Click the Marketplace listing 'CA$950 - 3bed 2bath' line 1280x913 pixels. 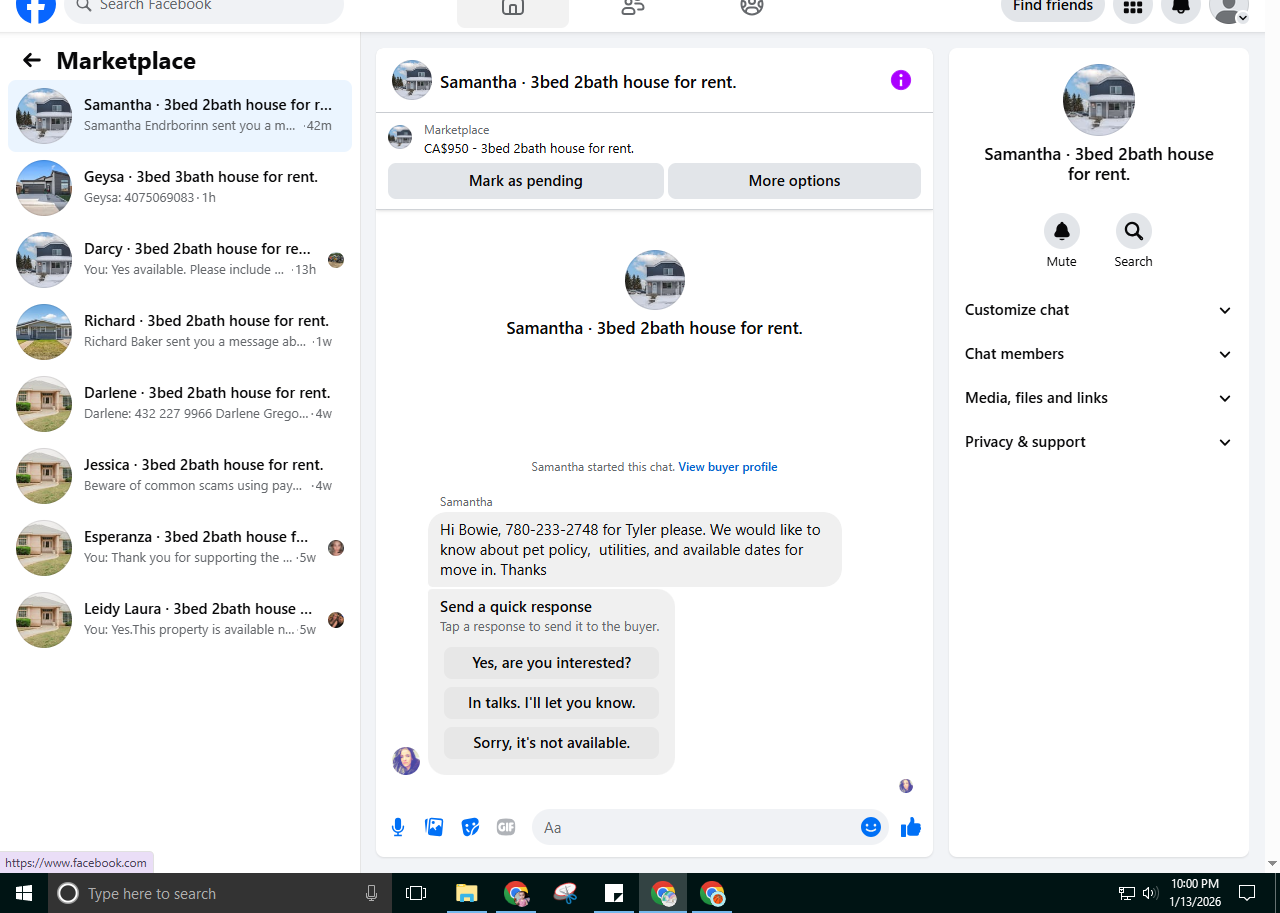[529, 148]
